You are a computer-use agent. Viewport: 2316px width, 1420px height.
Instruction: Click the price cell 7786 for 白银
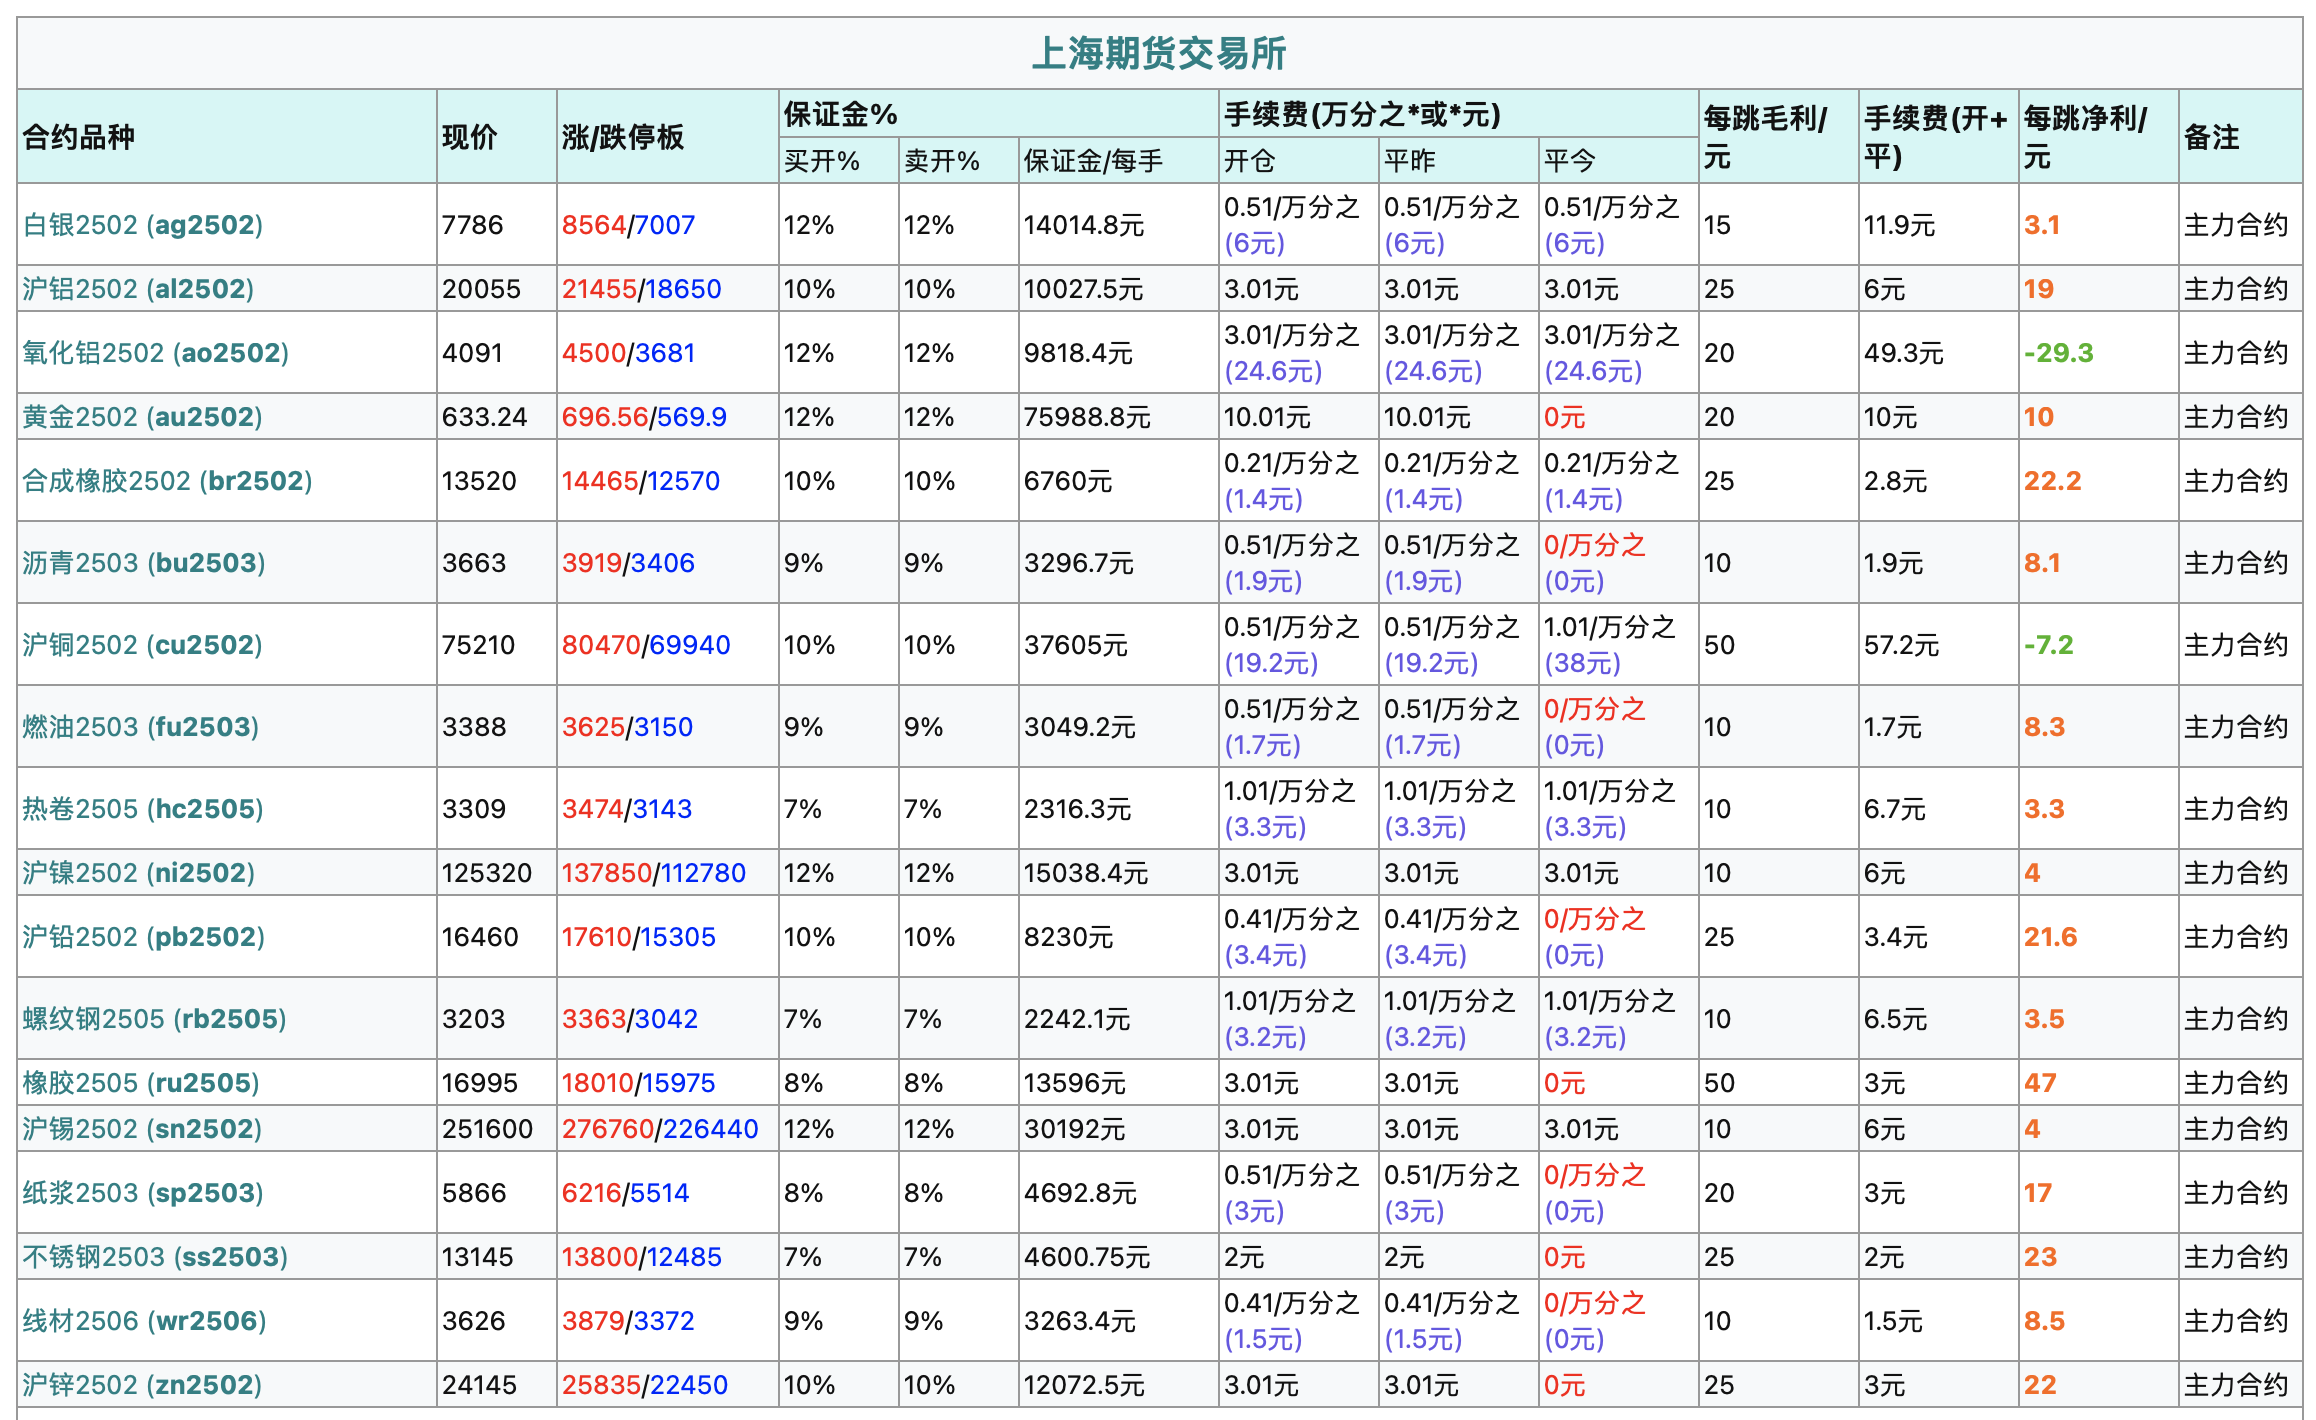click(x=472, y=225)
